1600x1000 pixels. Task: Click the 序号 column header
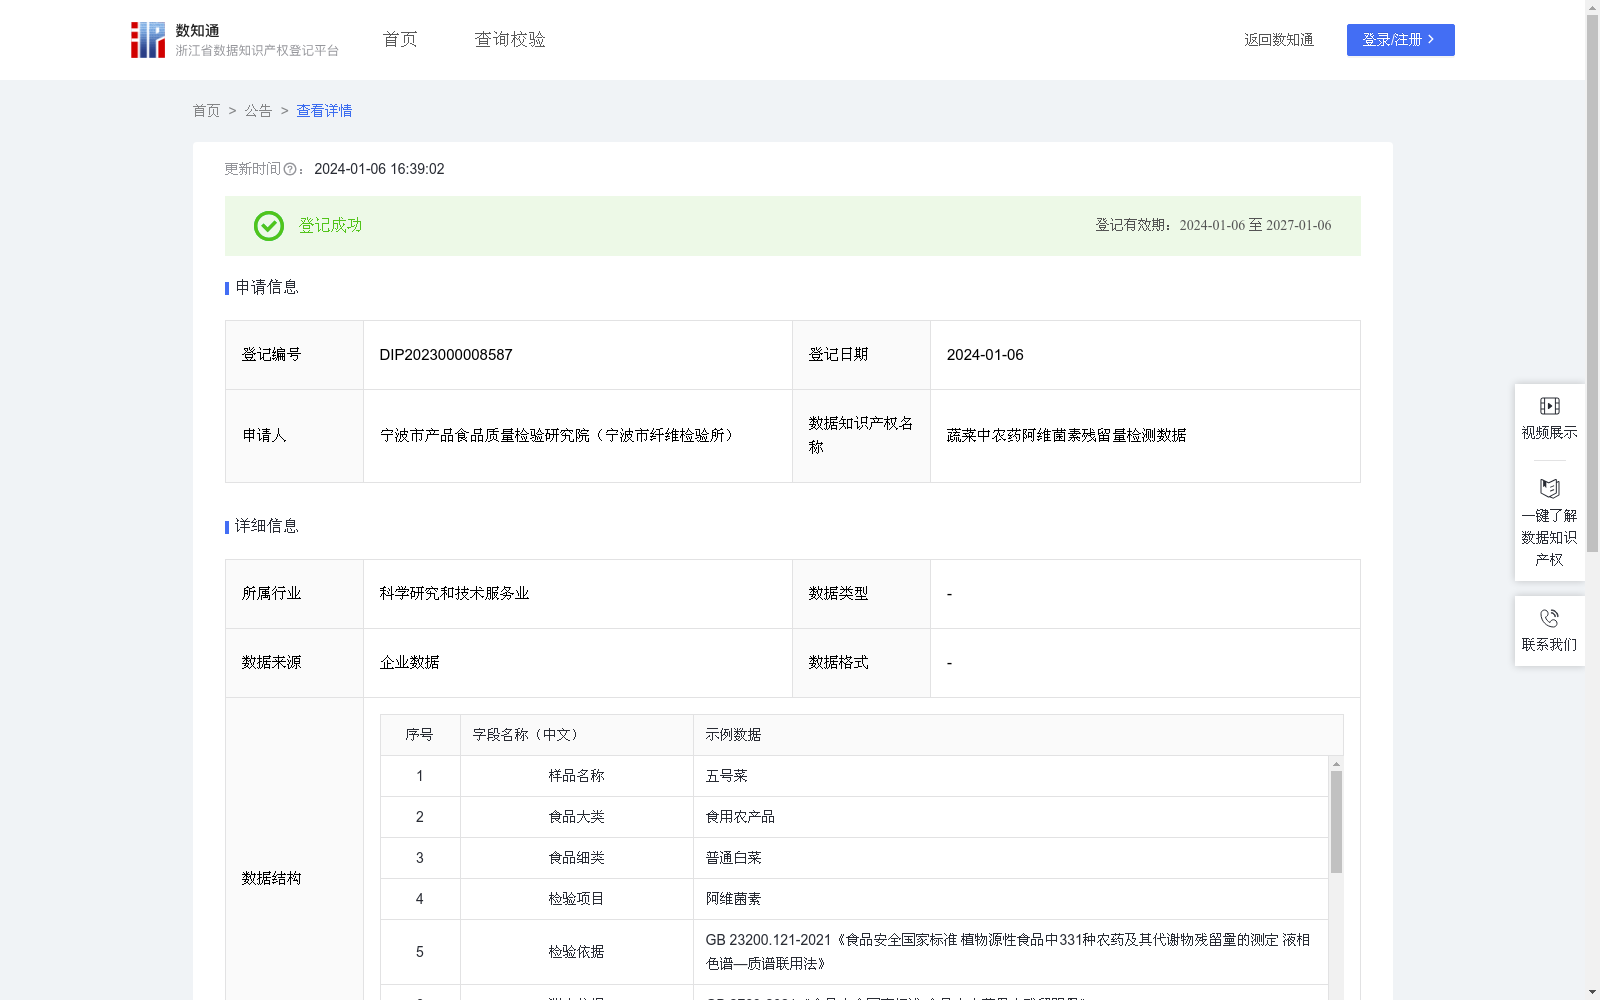(x=420, y=735)
